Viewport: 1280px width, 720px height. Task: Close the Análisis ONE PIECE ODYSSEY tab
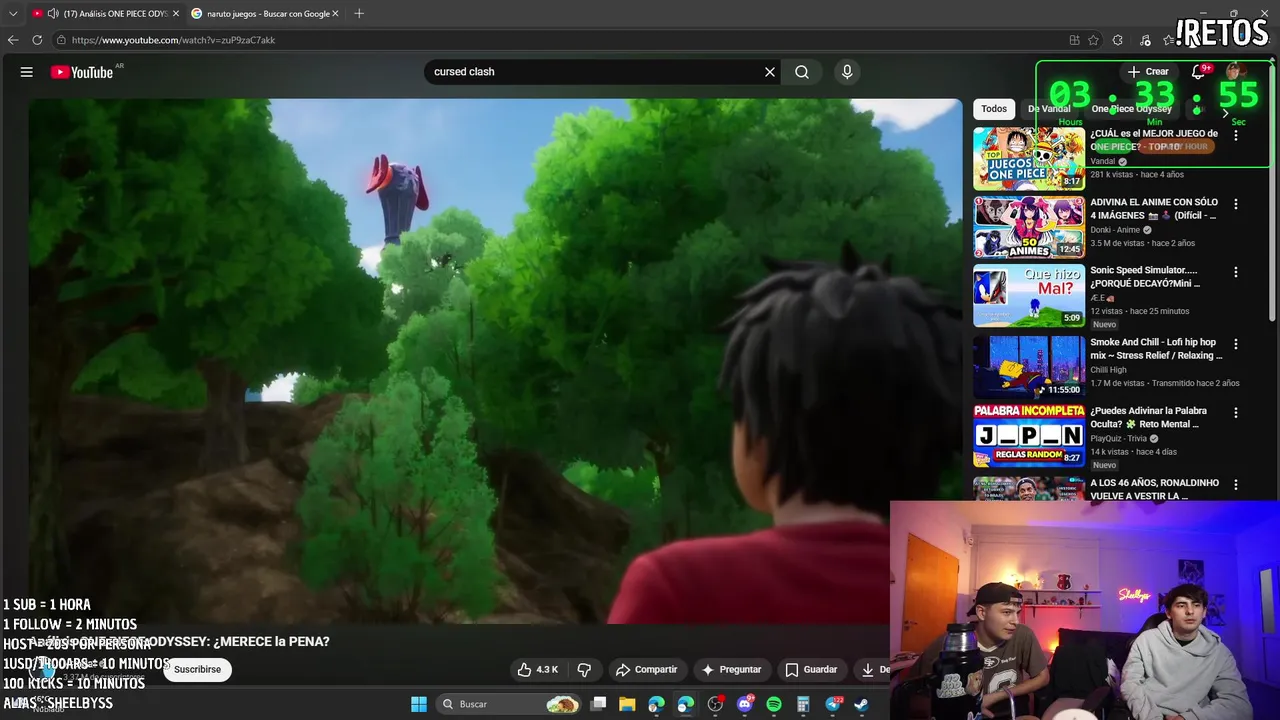pyautogui.click(x=176, y=14)
